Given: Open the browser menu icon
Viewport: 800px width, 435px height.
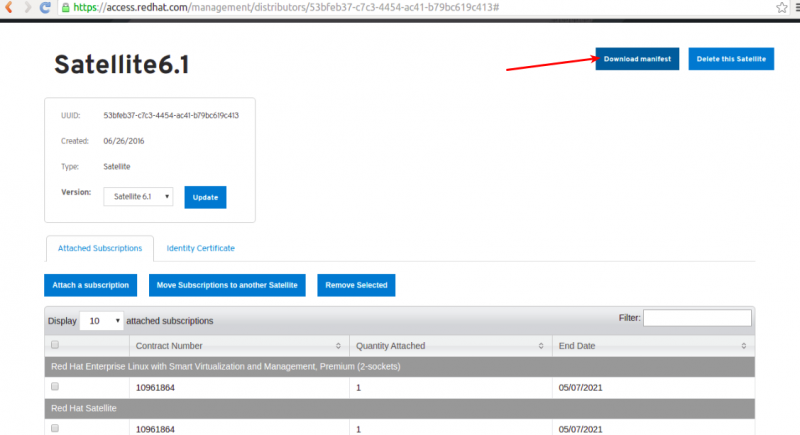Looking at the screenshot, I should coord(797,7).
